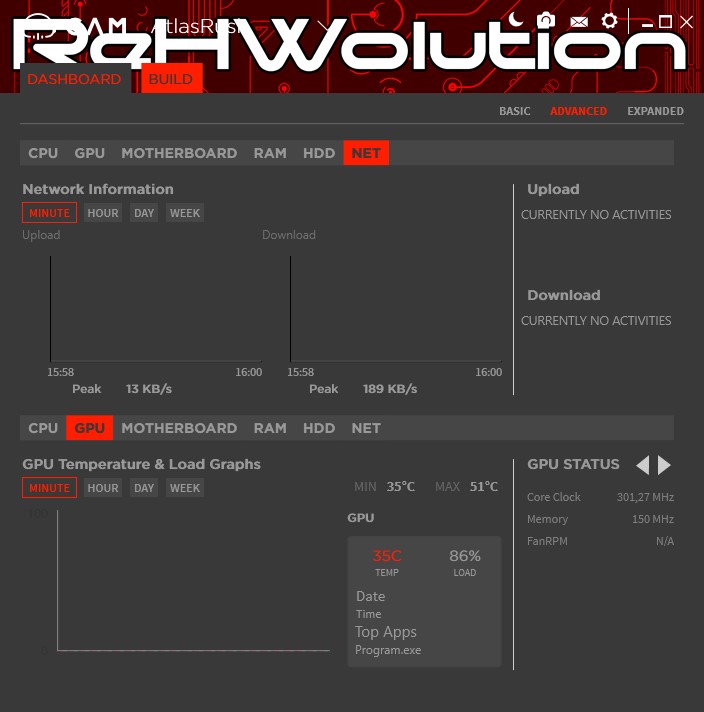
Task: Switch lower panel to Motherboard tab
Action: coord(179,428)
